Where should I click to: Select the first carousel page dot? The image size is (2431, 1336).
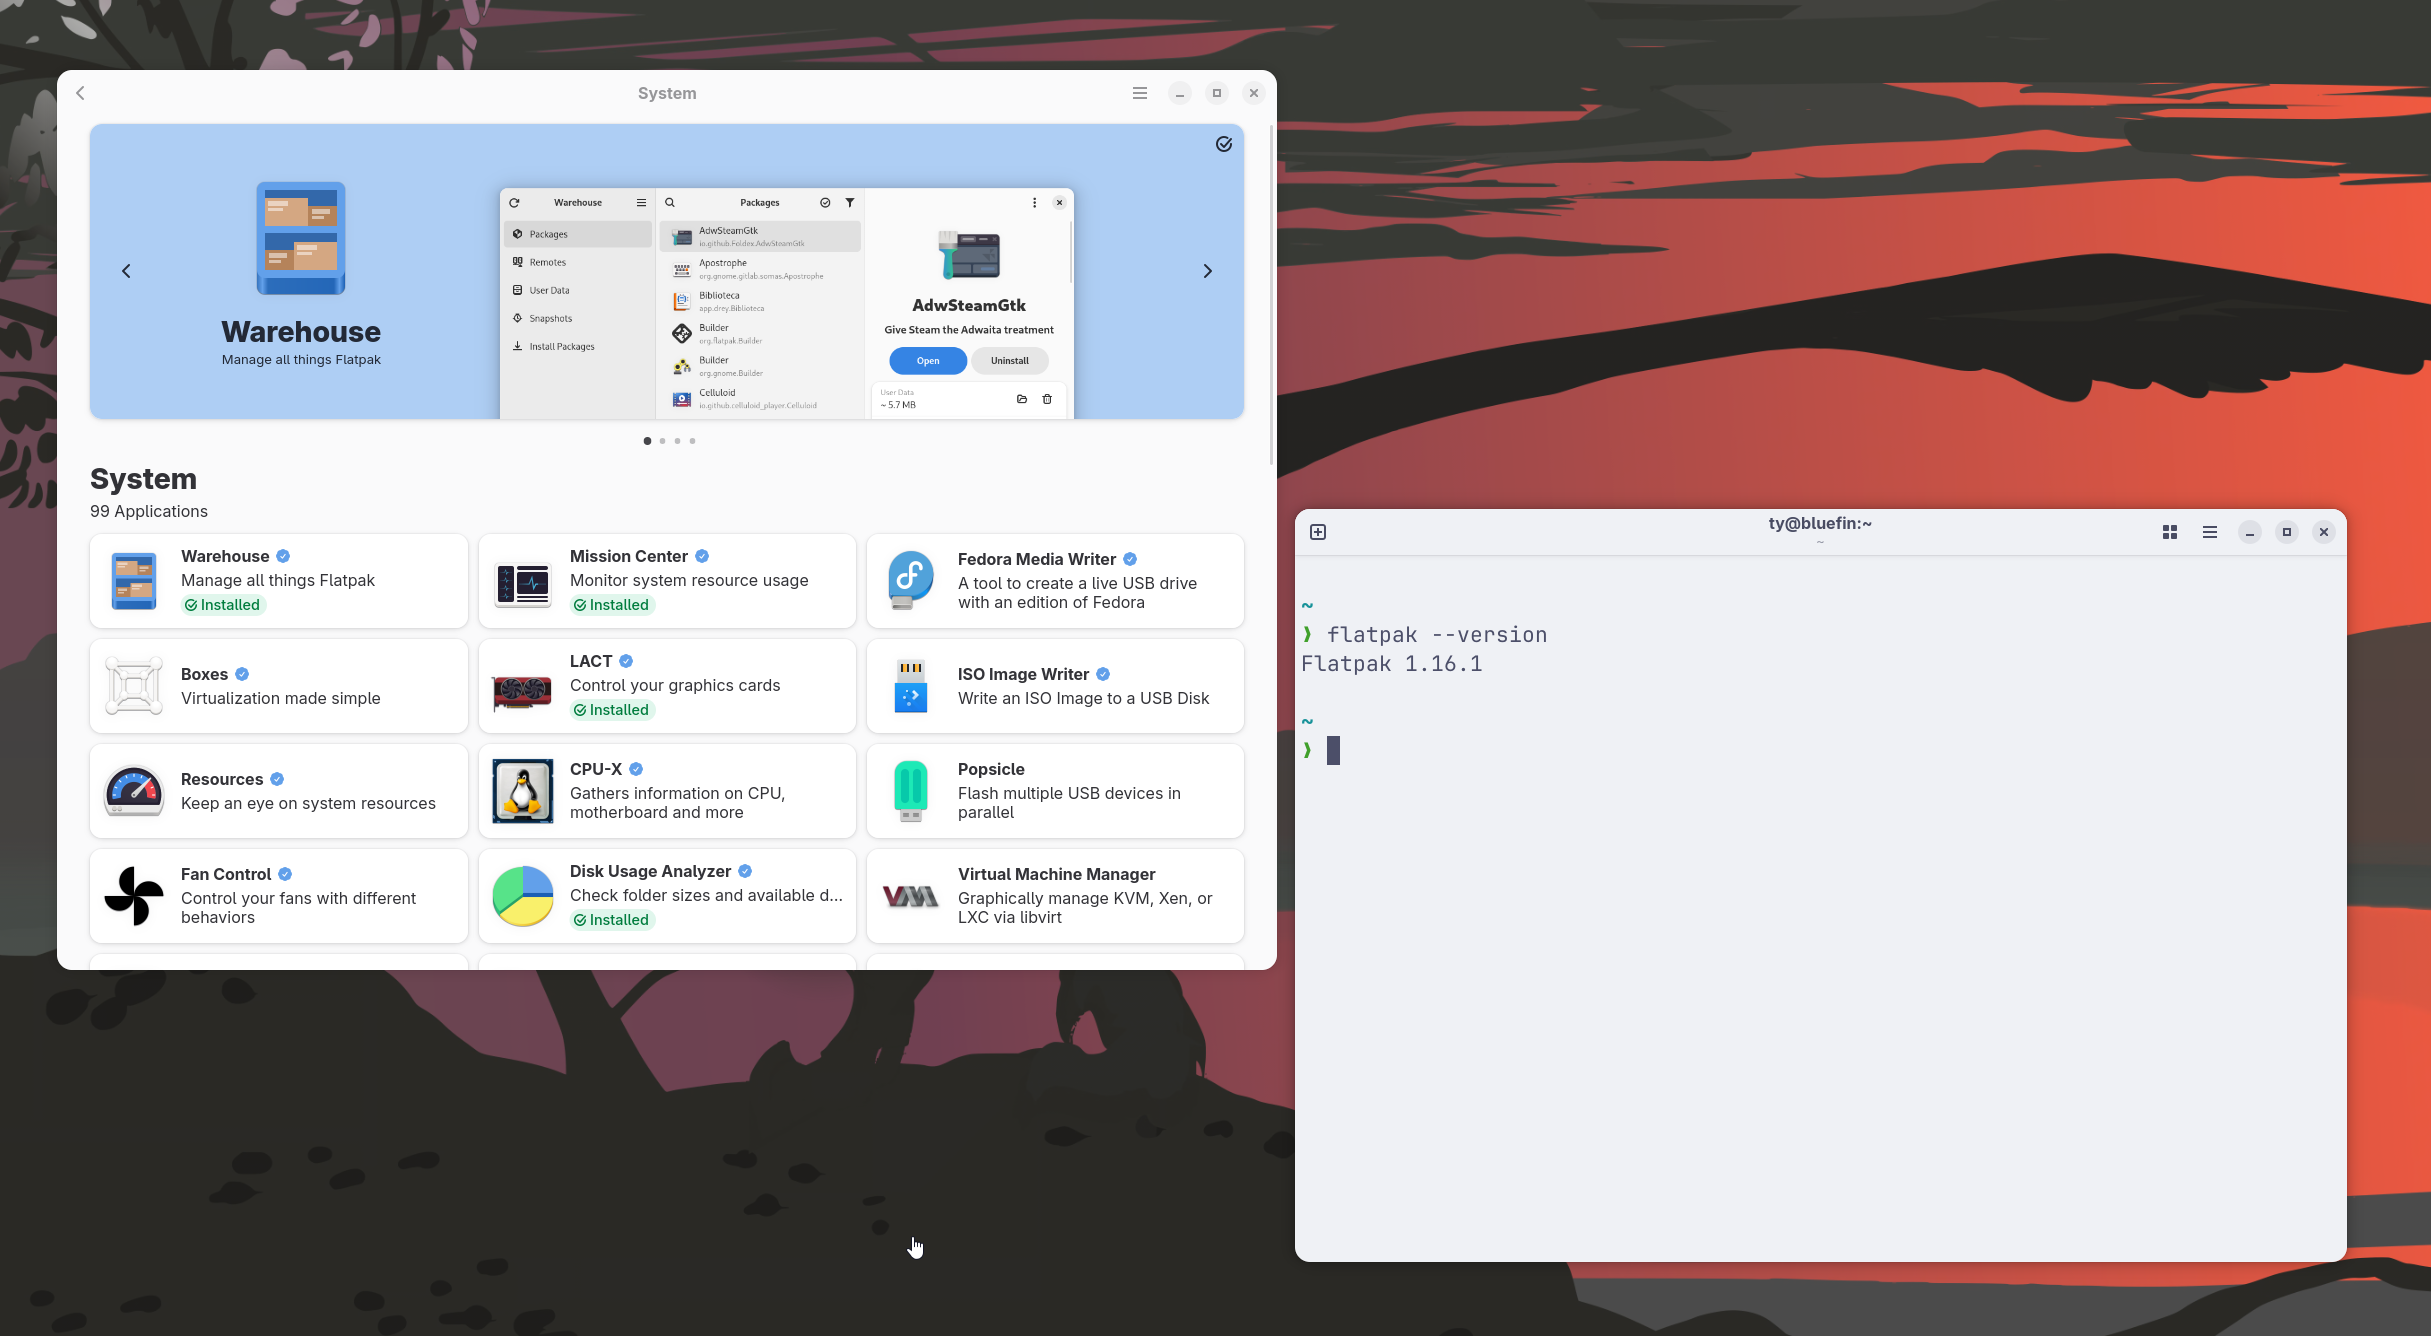647,441
